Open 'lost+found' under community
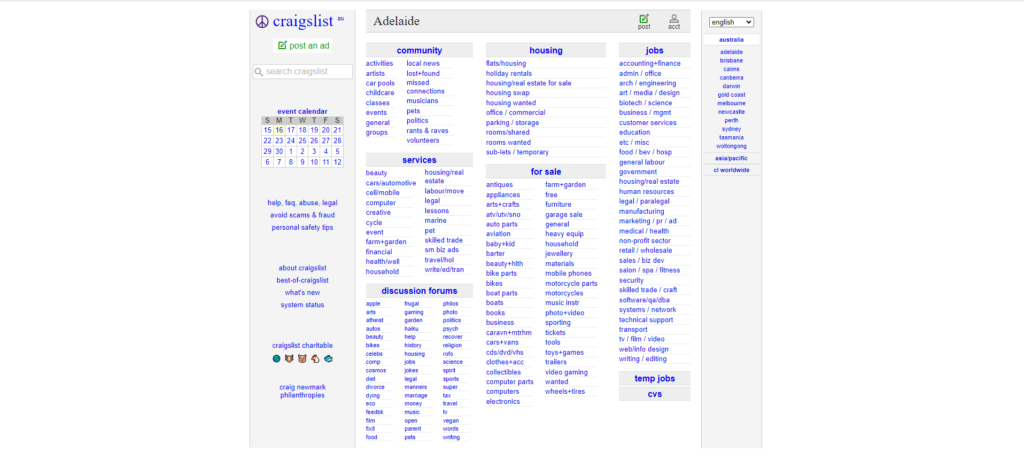 423,74
